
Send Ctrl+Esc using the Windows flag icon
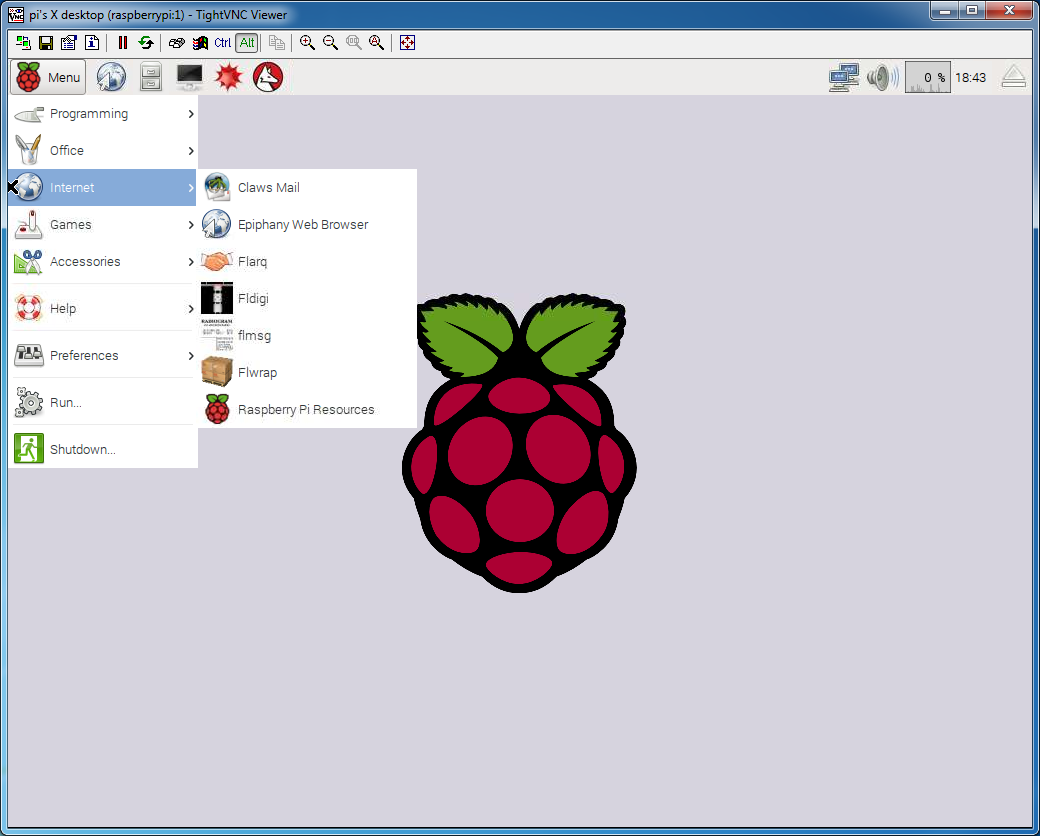[200, 43]
